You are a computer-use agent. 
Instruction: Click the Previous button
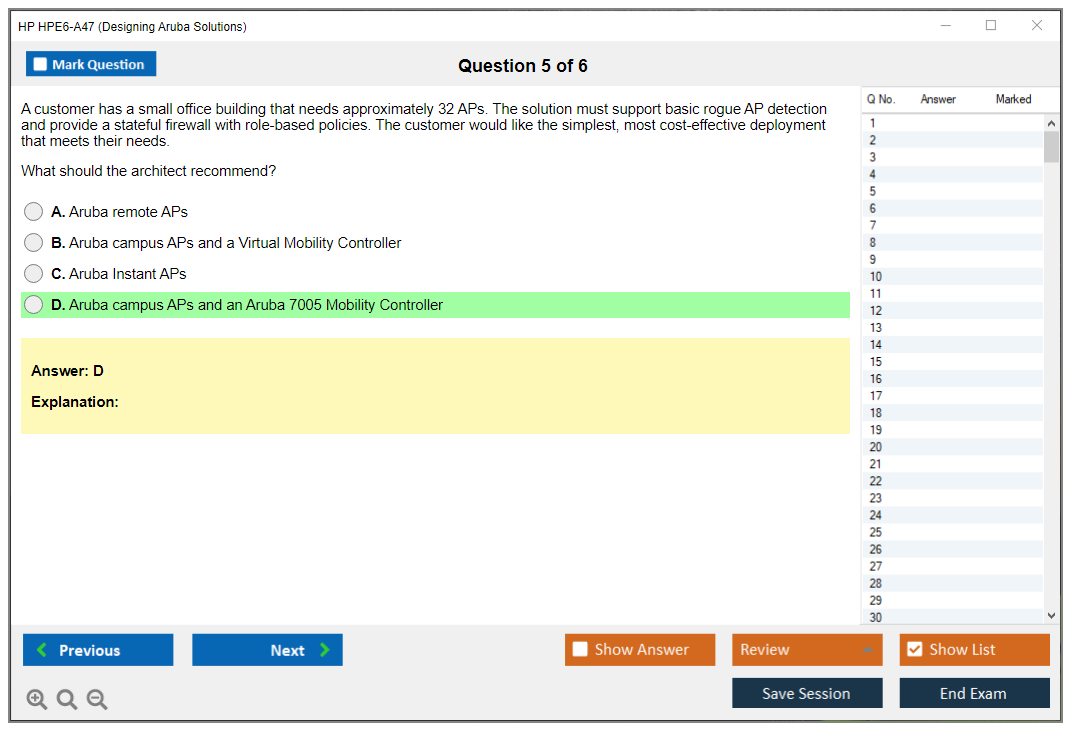pos(98,650)
